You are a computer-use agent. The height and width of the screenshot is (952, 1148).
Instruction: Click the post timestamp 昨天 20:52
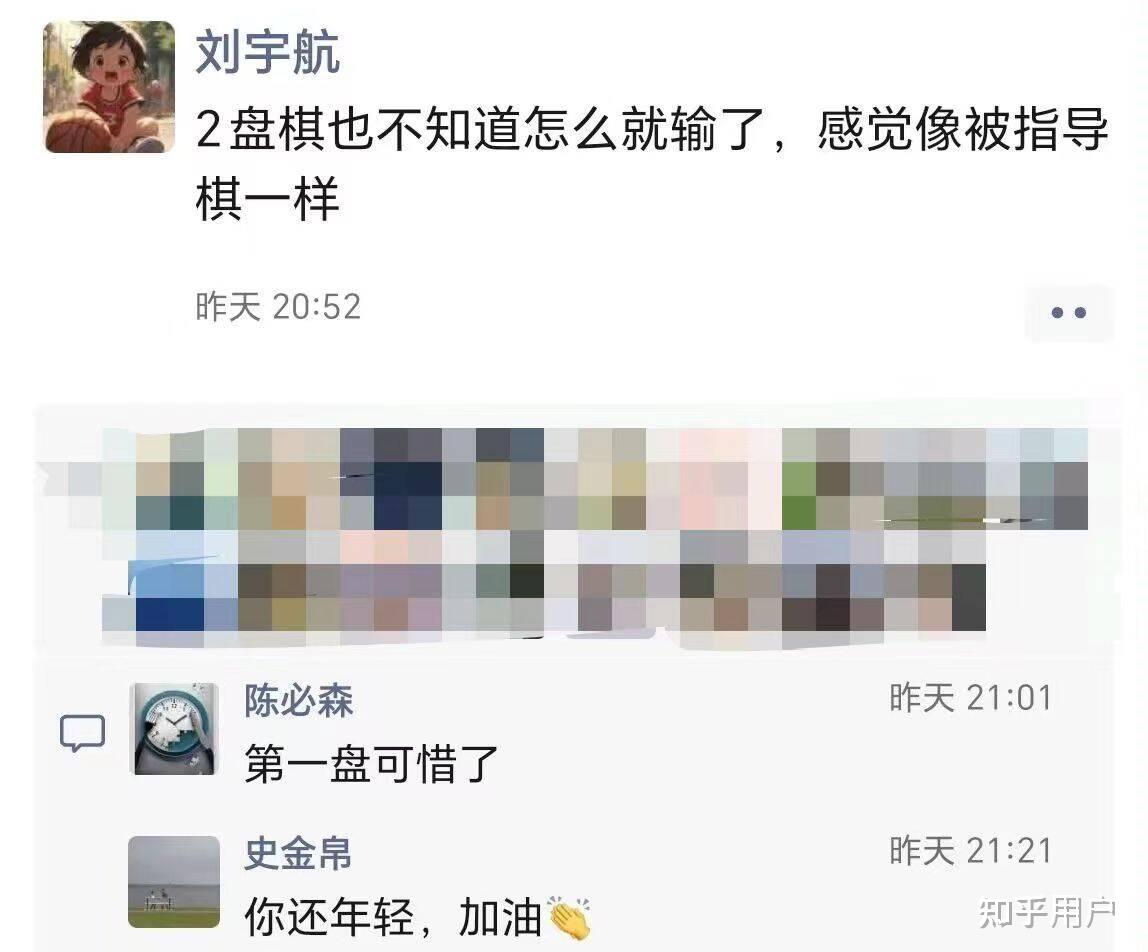pyautogui.click(x=278, y=307)
